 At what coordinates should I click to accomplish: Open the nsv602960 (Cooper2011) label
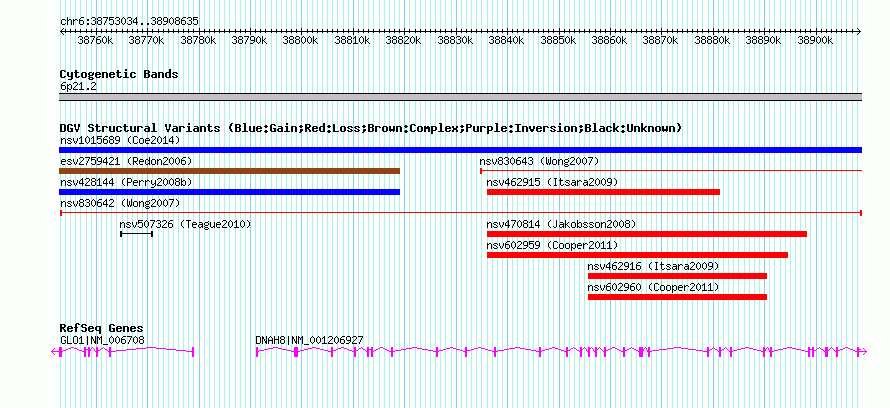click(x=653, y=287)
